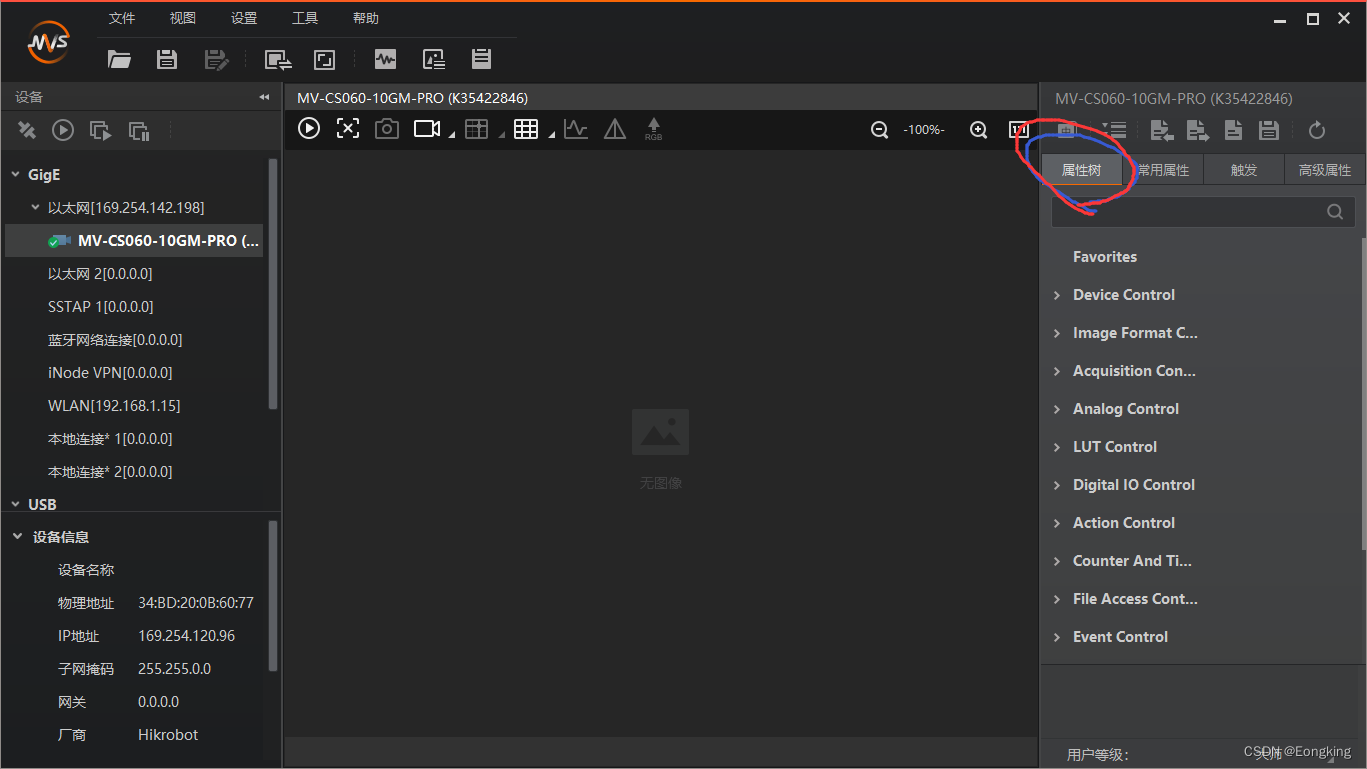Image resolution: width=1367 pixels, height=769 pixels.
Task: Select Favorites in the property tree
Action: [1105, 257]
